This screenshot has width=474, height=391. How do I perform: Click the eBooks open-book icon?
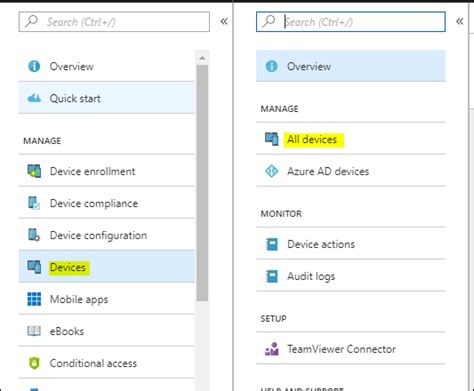[x=34, y=331]
